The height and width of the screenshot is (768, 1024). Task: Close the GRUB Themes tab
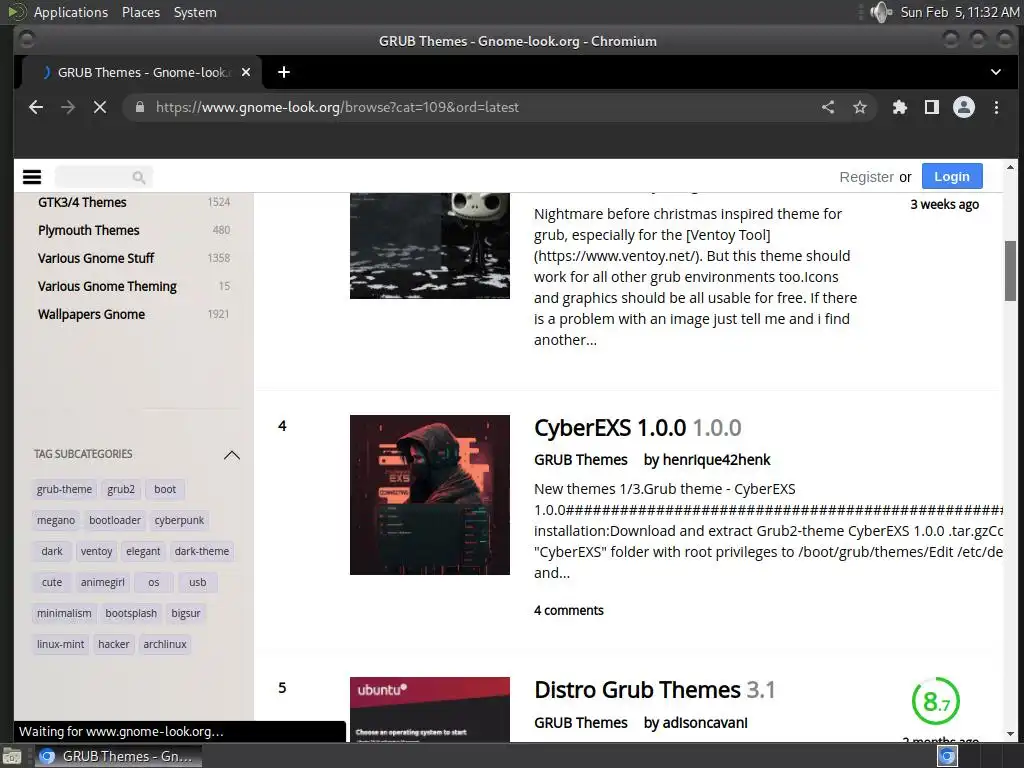point(246,72)
